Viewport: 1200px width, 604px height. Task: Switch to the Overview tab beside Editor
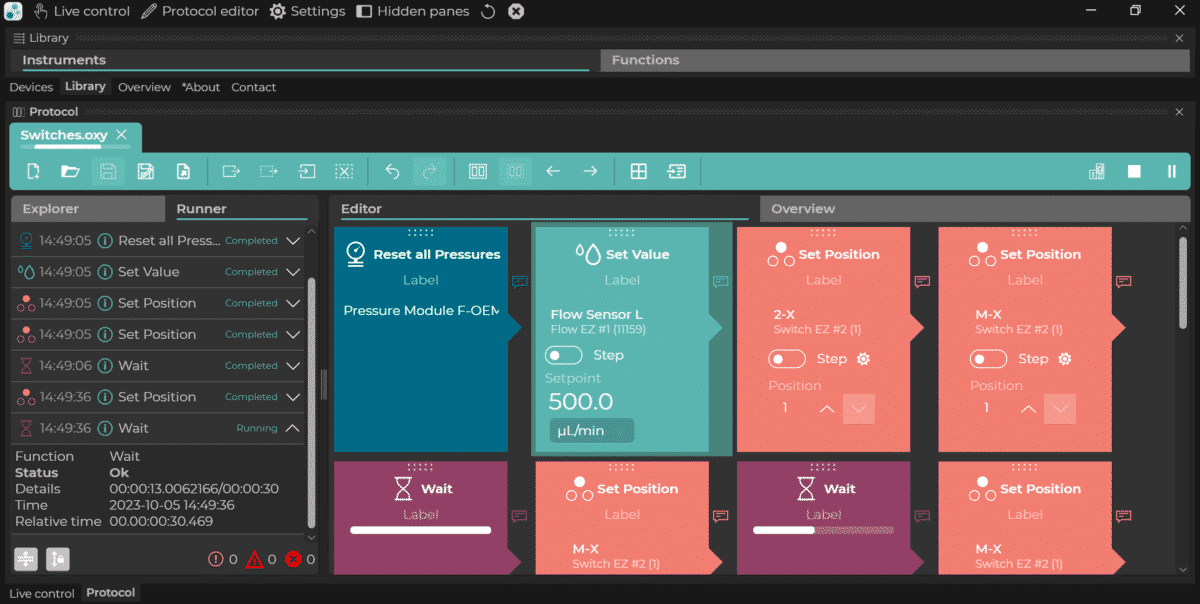pos(803,209)
